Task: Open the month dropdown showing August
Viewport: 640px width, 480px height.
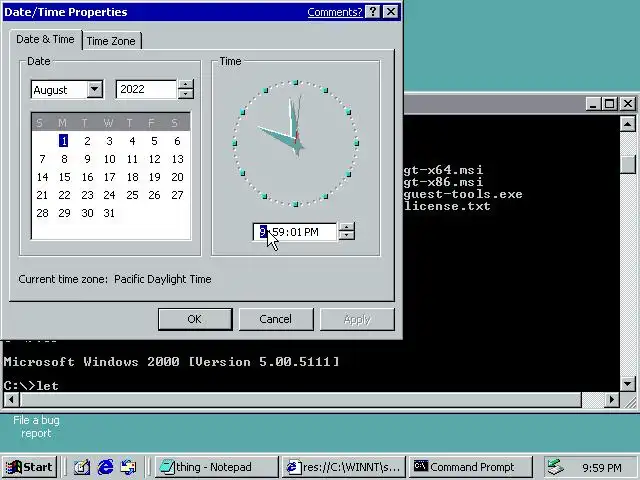Action: [x=95, y=89]
